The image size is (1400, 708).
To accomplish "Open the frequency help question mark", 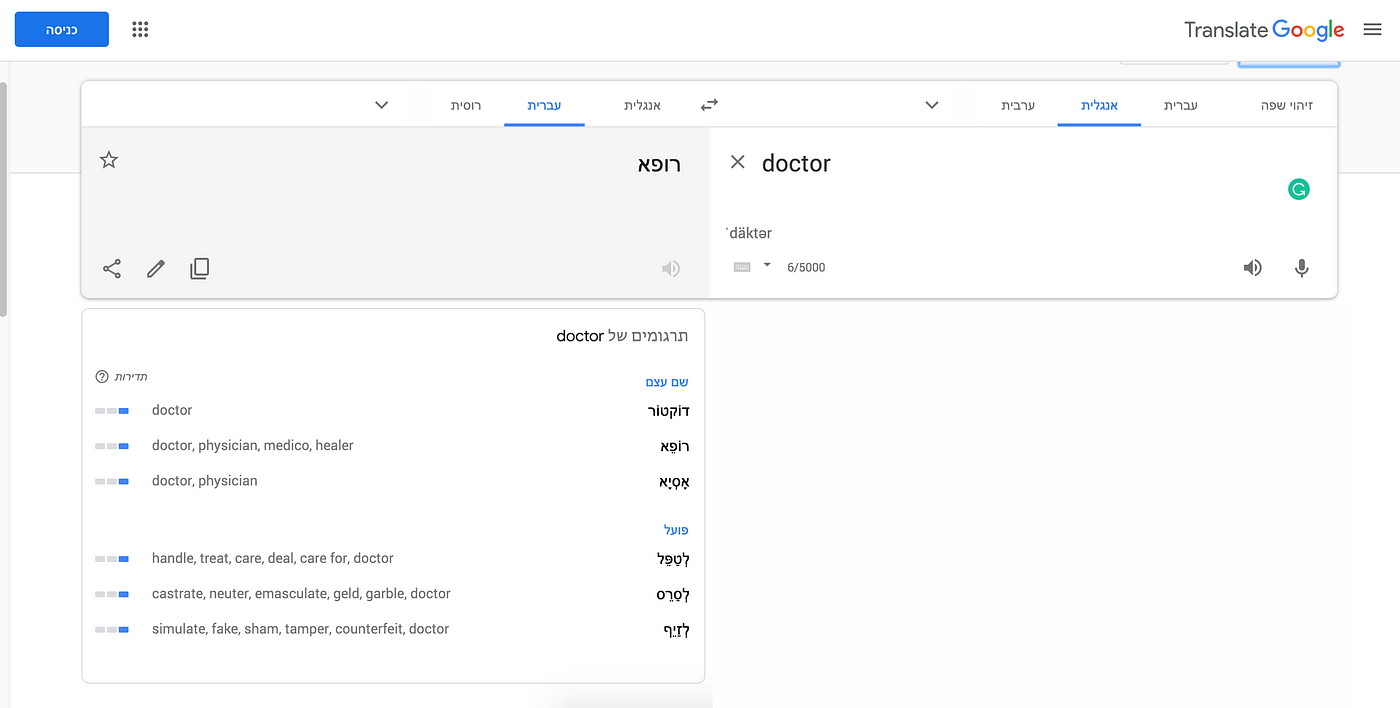I will point(101,377).
